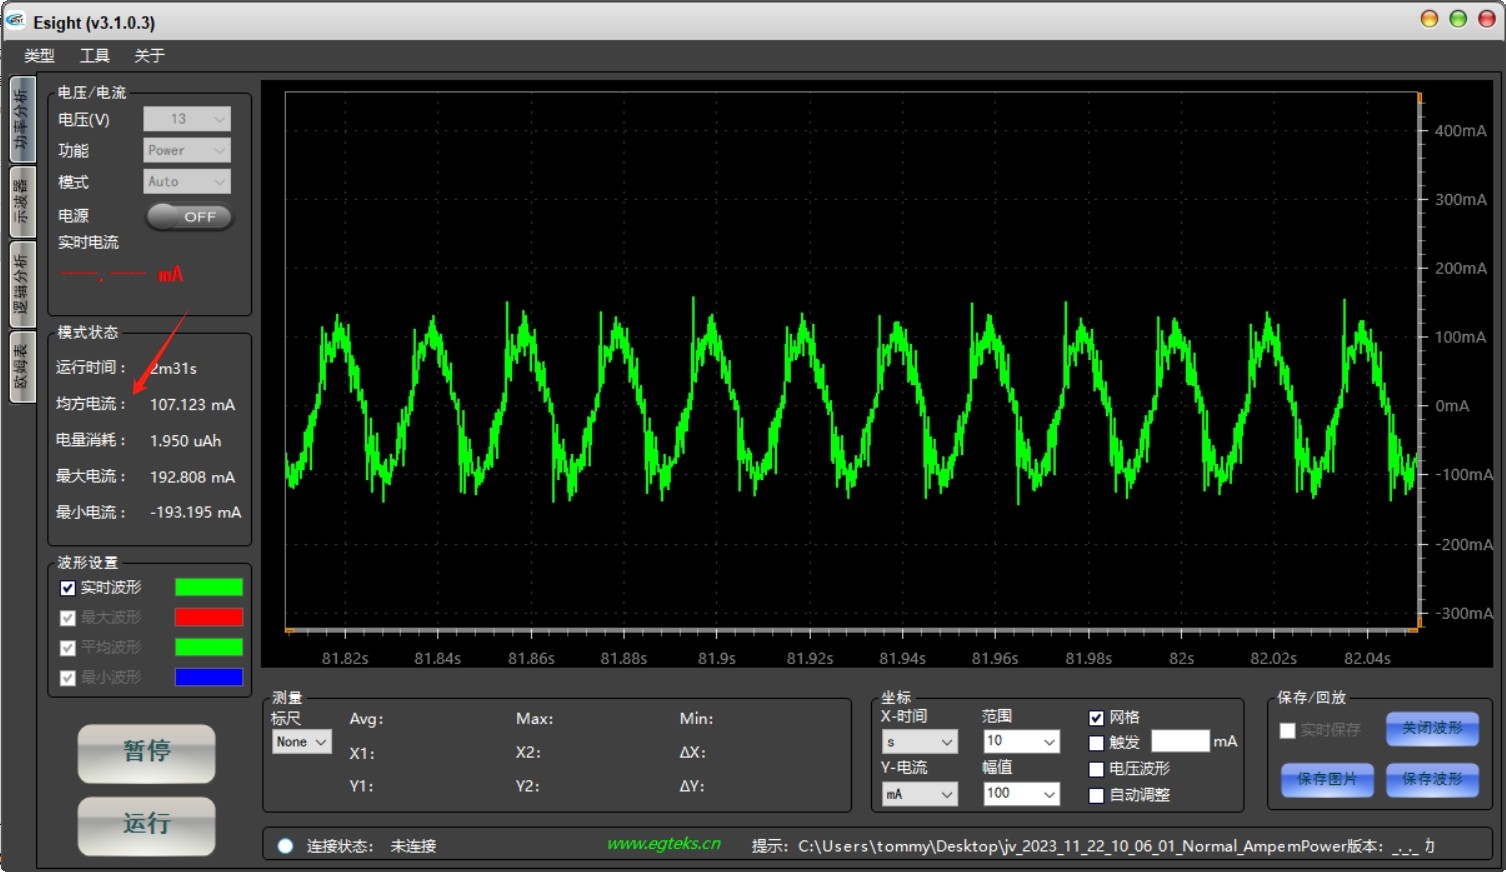Click the trigger mA input field
The height and width of the screenshot is (872, 1506).
click(1180, 741)
